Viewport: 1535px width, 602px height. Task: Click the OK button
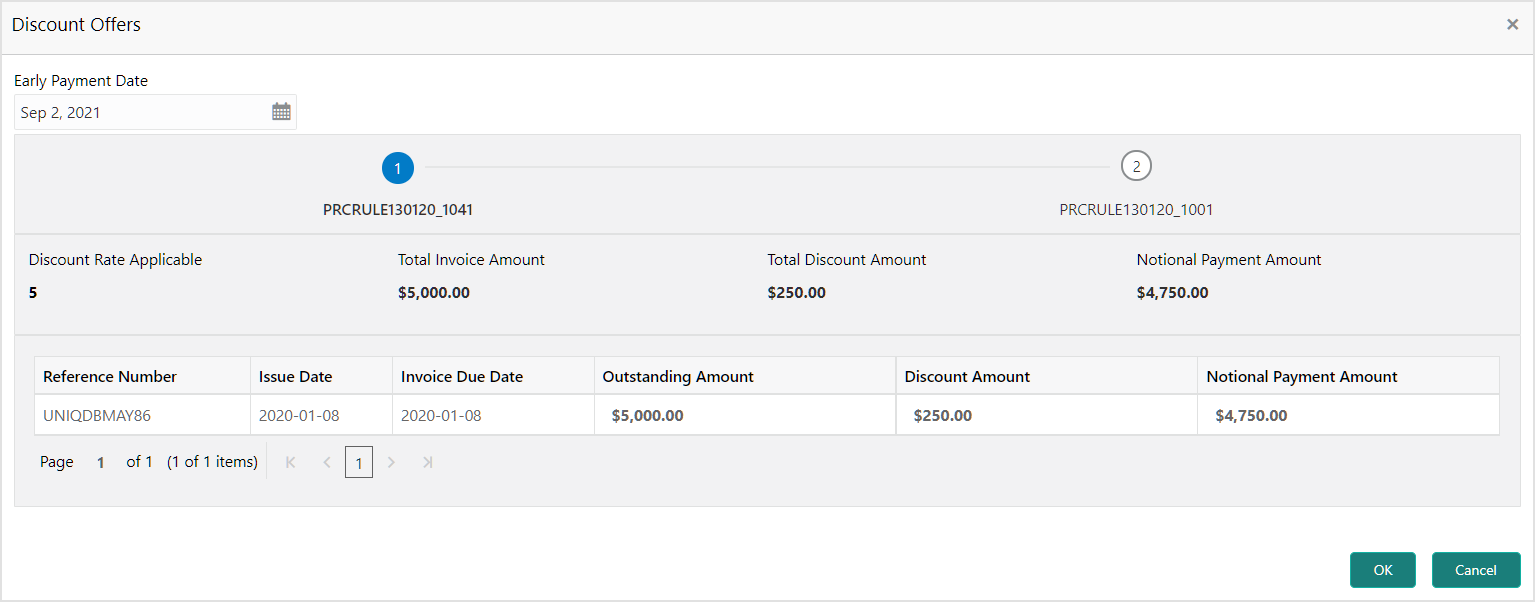tap(1382, 570)
